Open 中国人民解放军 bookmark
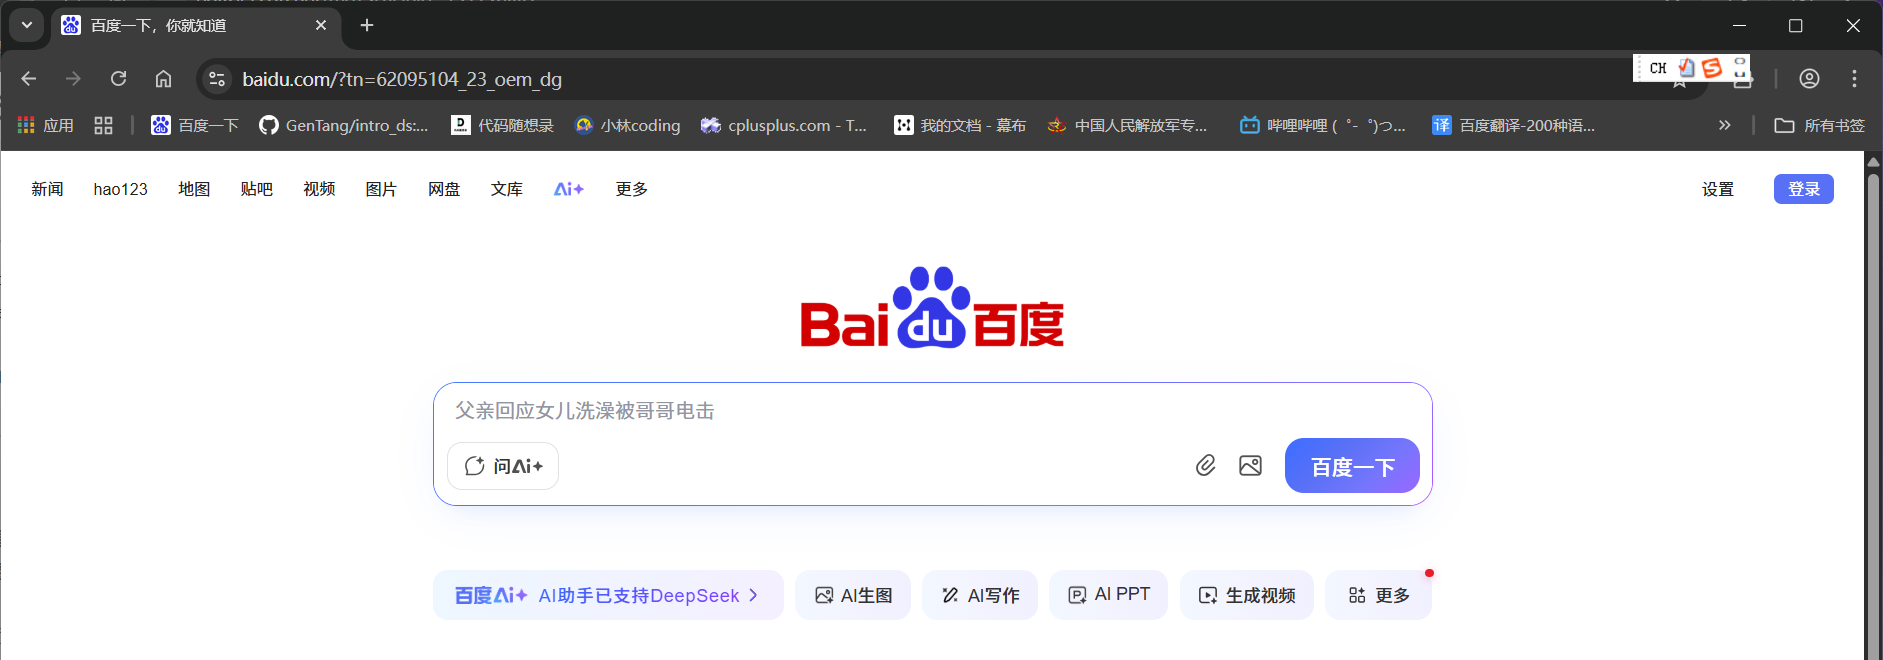Image resolution: width=1883 pixels, height=660 pixels. [1128, 125]
